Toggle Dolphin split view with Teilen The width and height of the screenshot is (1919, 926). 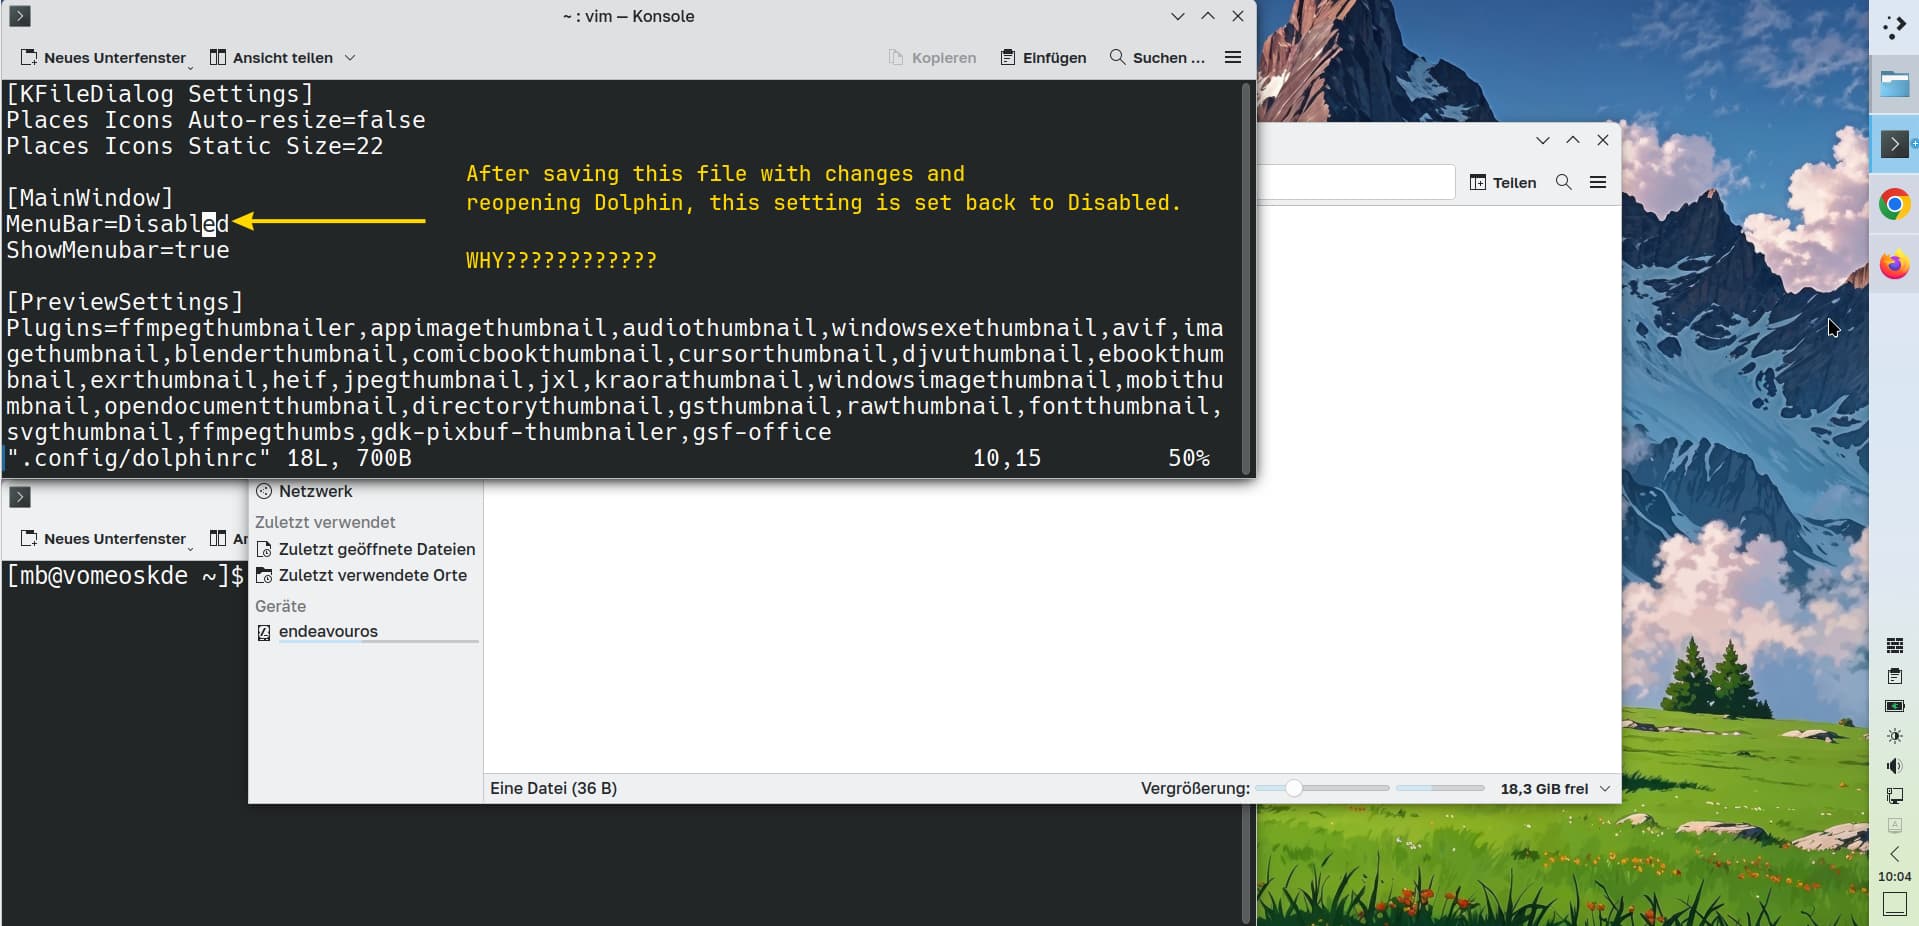(1503, 182)
